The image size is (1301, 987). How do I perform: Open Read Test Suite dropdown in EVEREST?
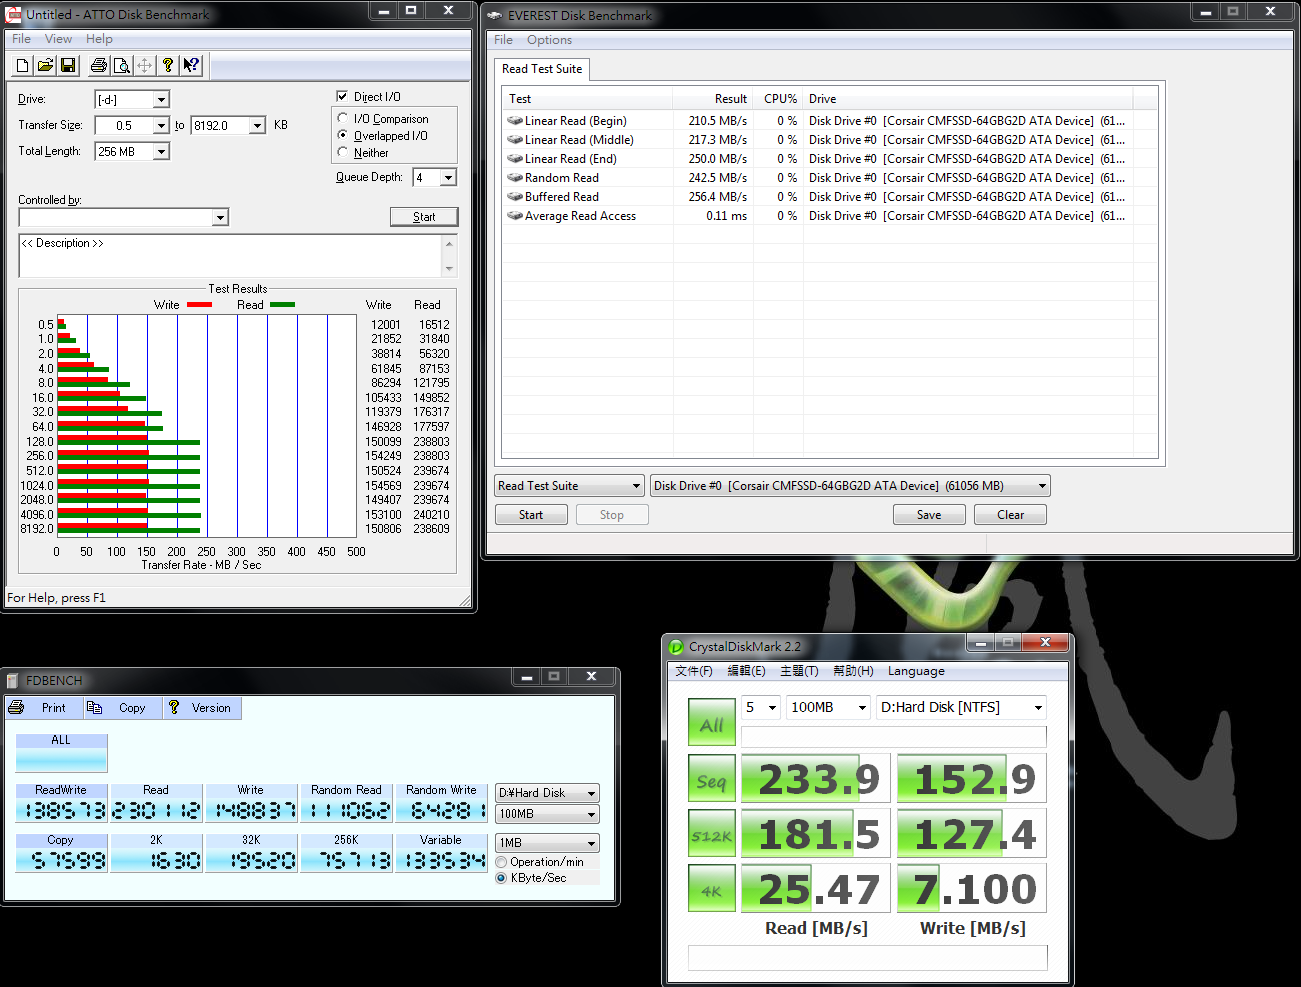pyautogui.click(x=569, y=486)
